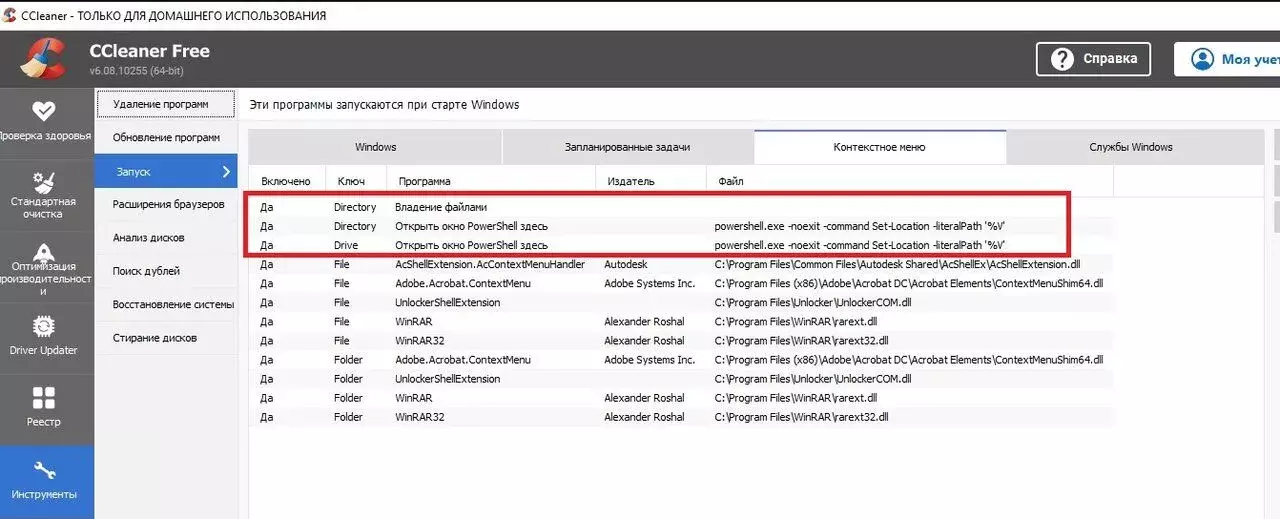Select Folder UnlockerShellExtension entry

coord(681,379)
